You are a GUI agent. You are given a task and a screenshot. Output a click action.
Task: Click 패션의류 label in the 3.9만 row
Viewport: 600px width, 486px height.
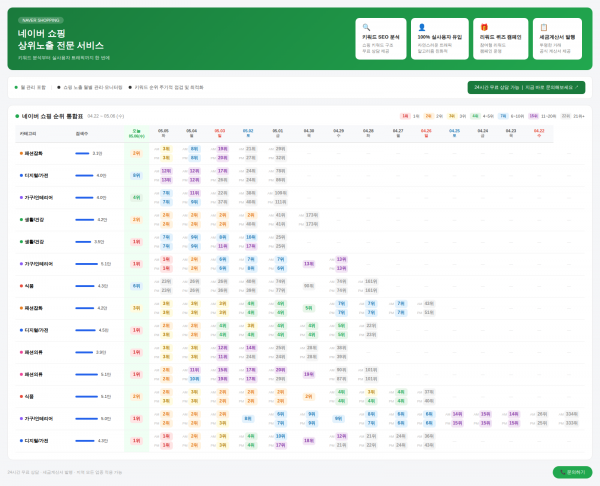[x=34, y=352]
